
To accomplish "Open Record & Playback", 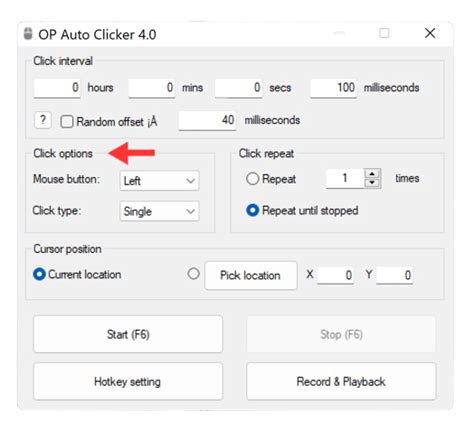I will 341,381.
